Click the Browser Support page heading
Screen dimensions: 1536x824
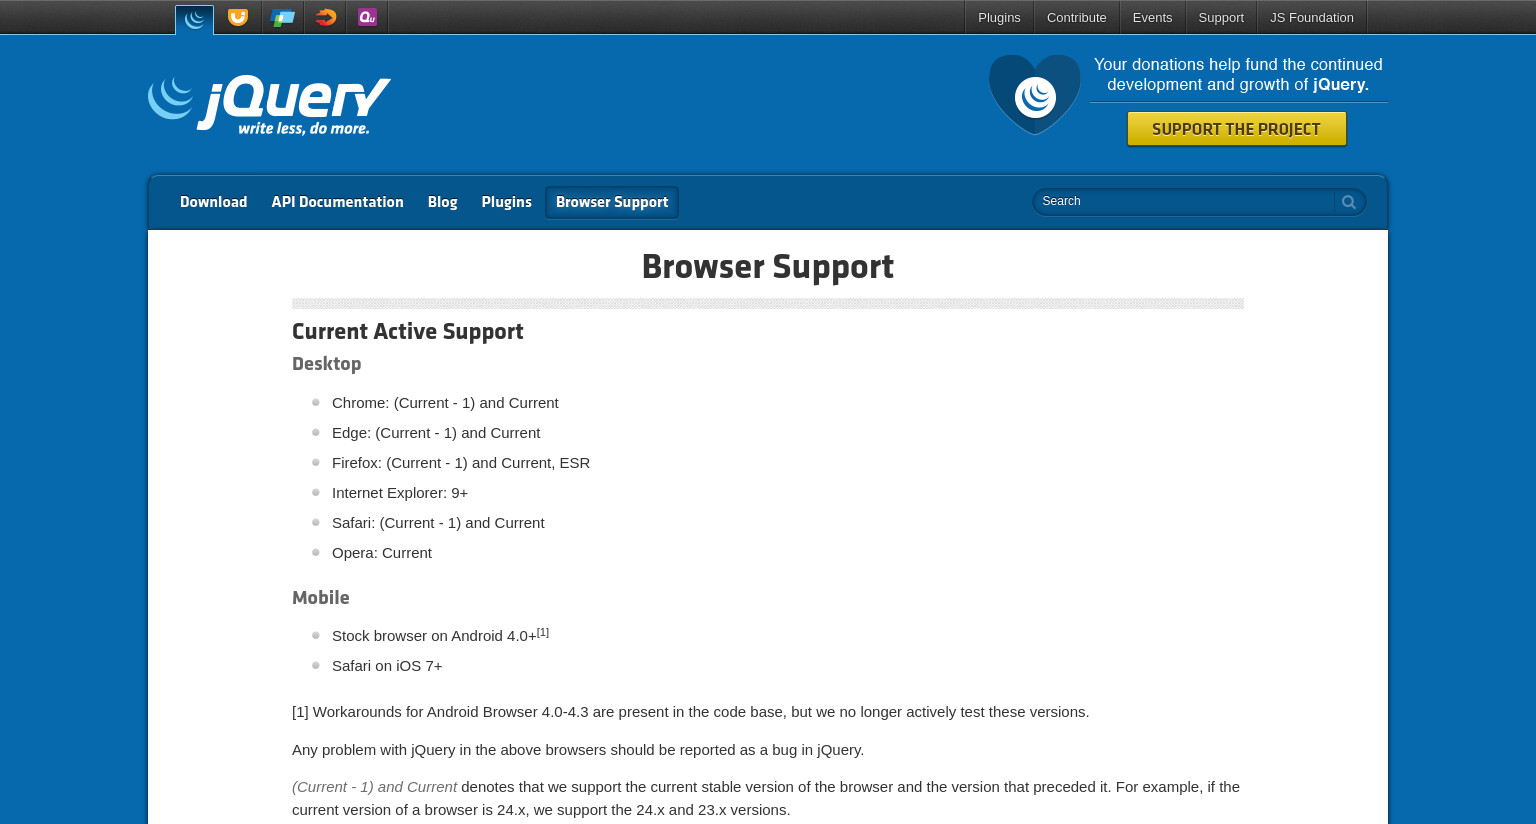767,267
